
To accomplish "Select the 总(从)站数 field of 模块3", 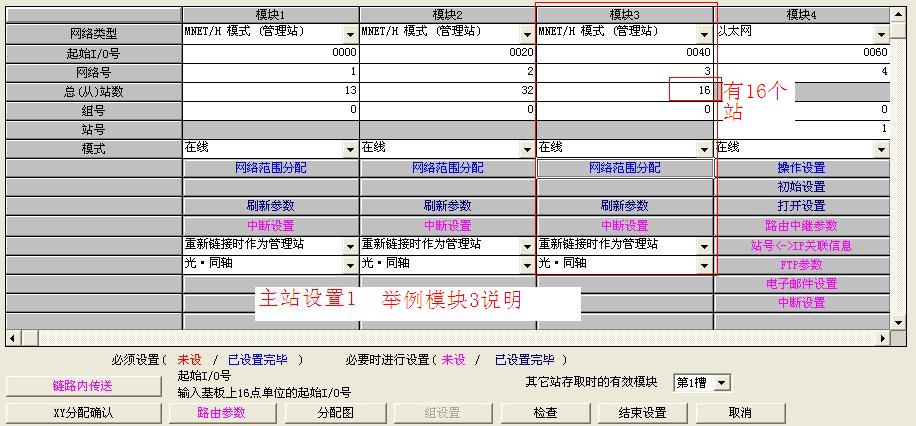I will click(625, 91).
